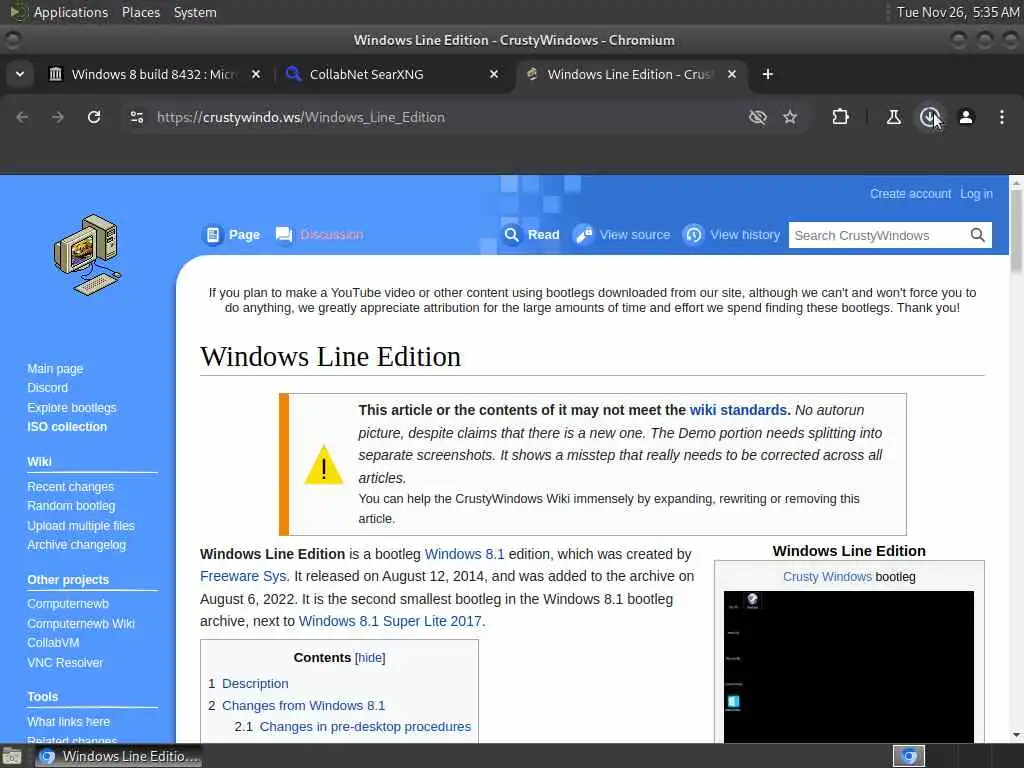Screen dimensions: 1024x768
Task: Click the clock in top panel
Action: 957,12
